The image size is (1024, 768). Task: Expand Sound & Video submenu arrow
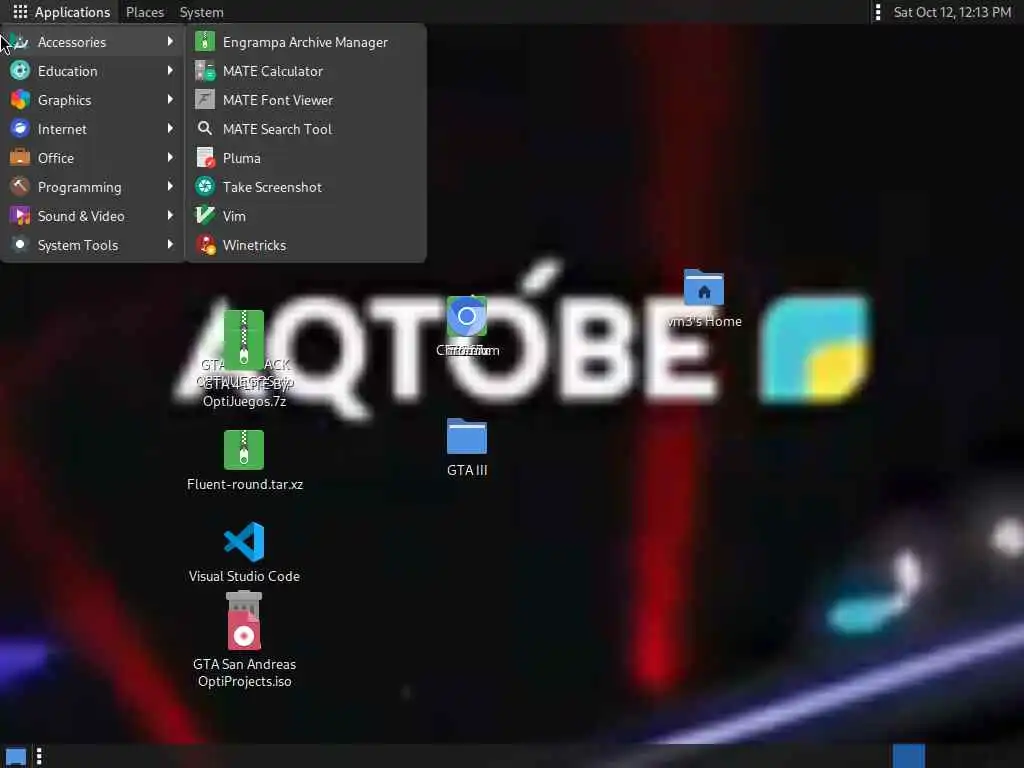pyautogui.click(x=170, y=216)
